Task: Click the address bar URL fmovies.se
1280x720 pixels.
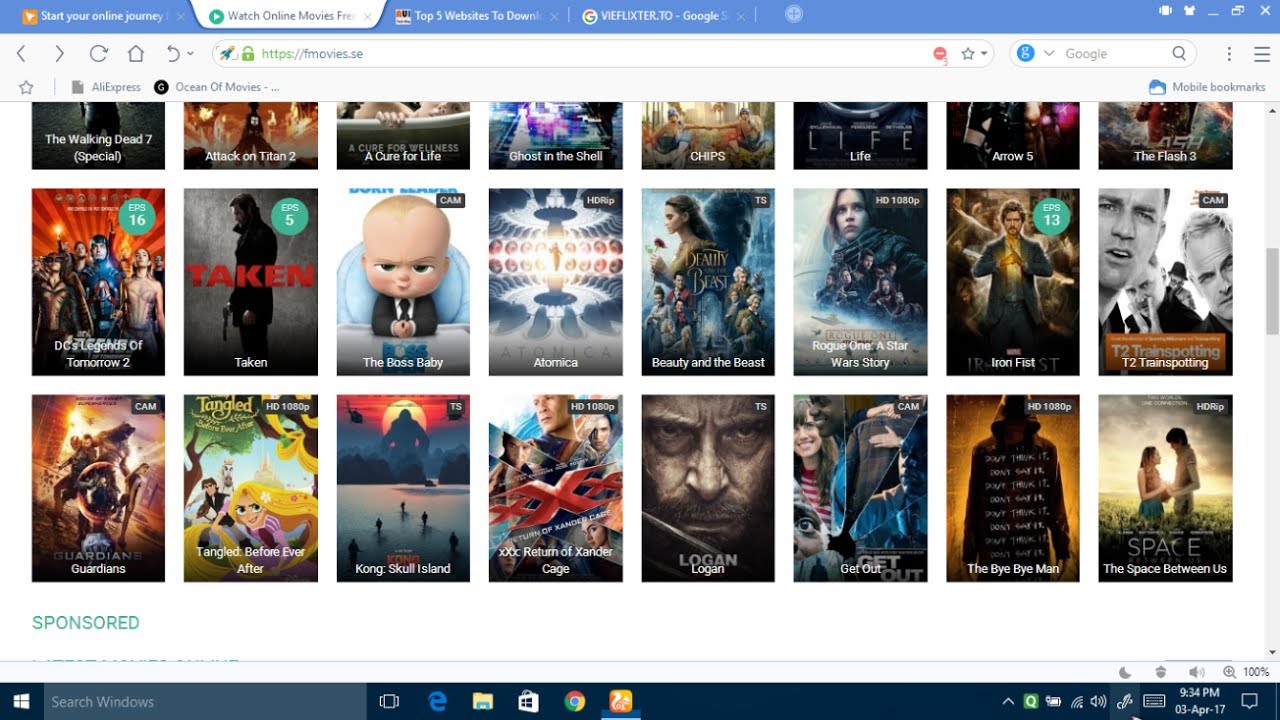Action: tap(312, 54)
